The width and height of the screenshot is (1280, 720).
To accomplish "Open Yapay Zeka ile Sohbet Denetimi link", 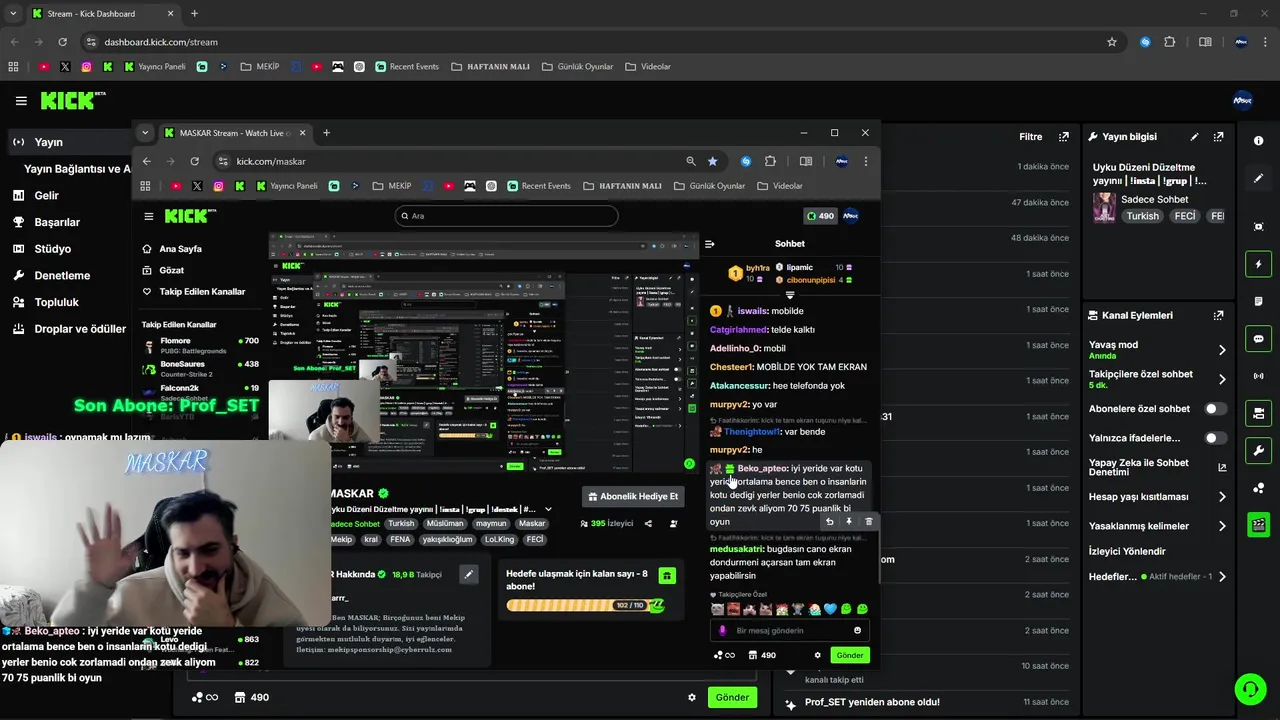I will (x=1157, y=467).
